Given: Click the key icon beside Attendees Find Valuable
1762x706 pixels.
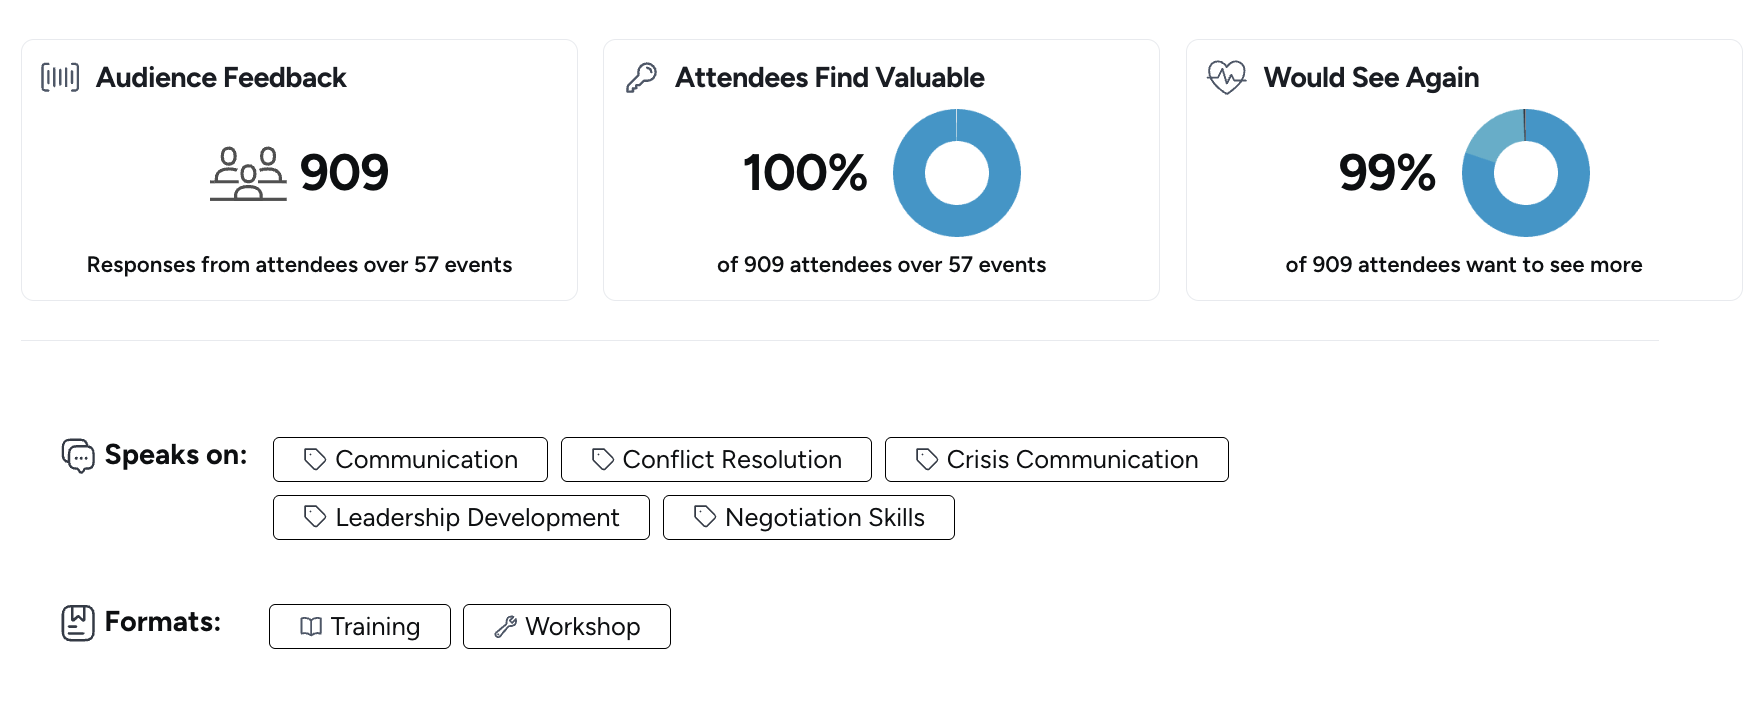Looking at the screenshot, I should pos(641,77).
